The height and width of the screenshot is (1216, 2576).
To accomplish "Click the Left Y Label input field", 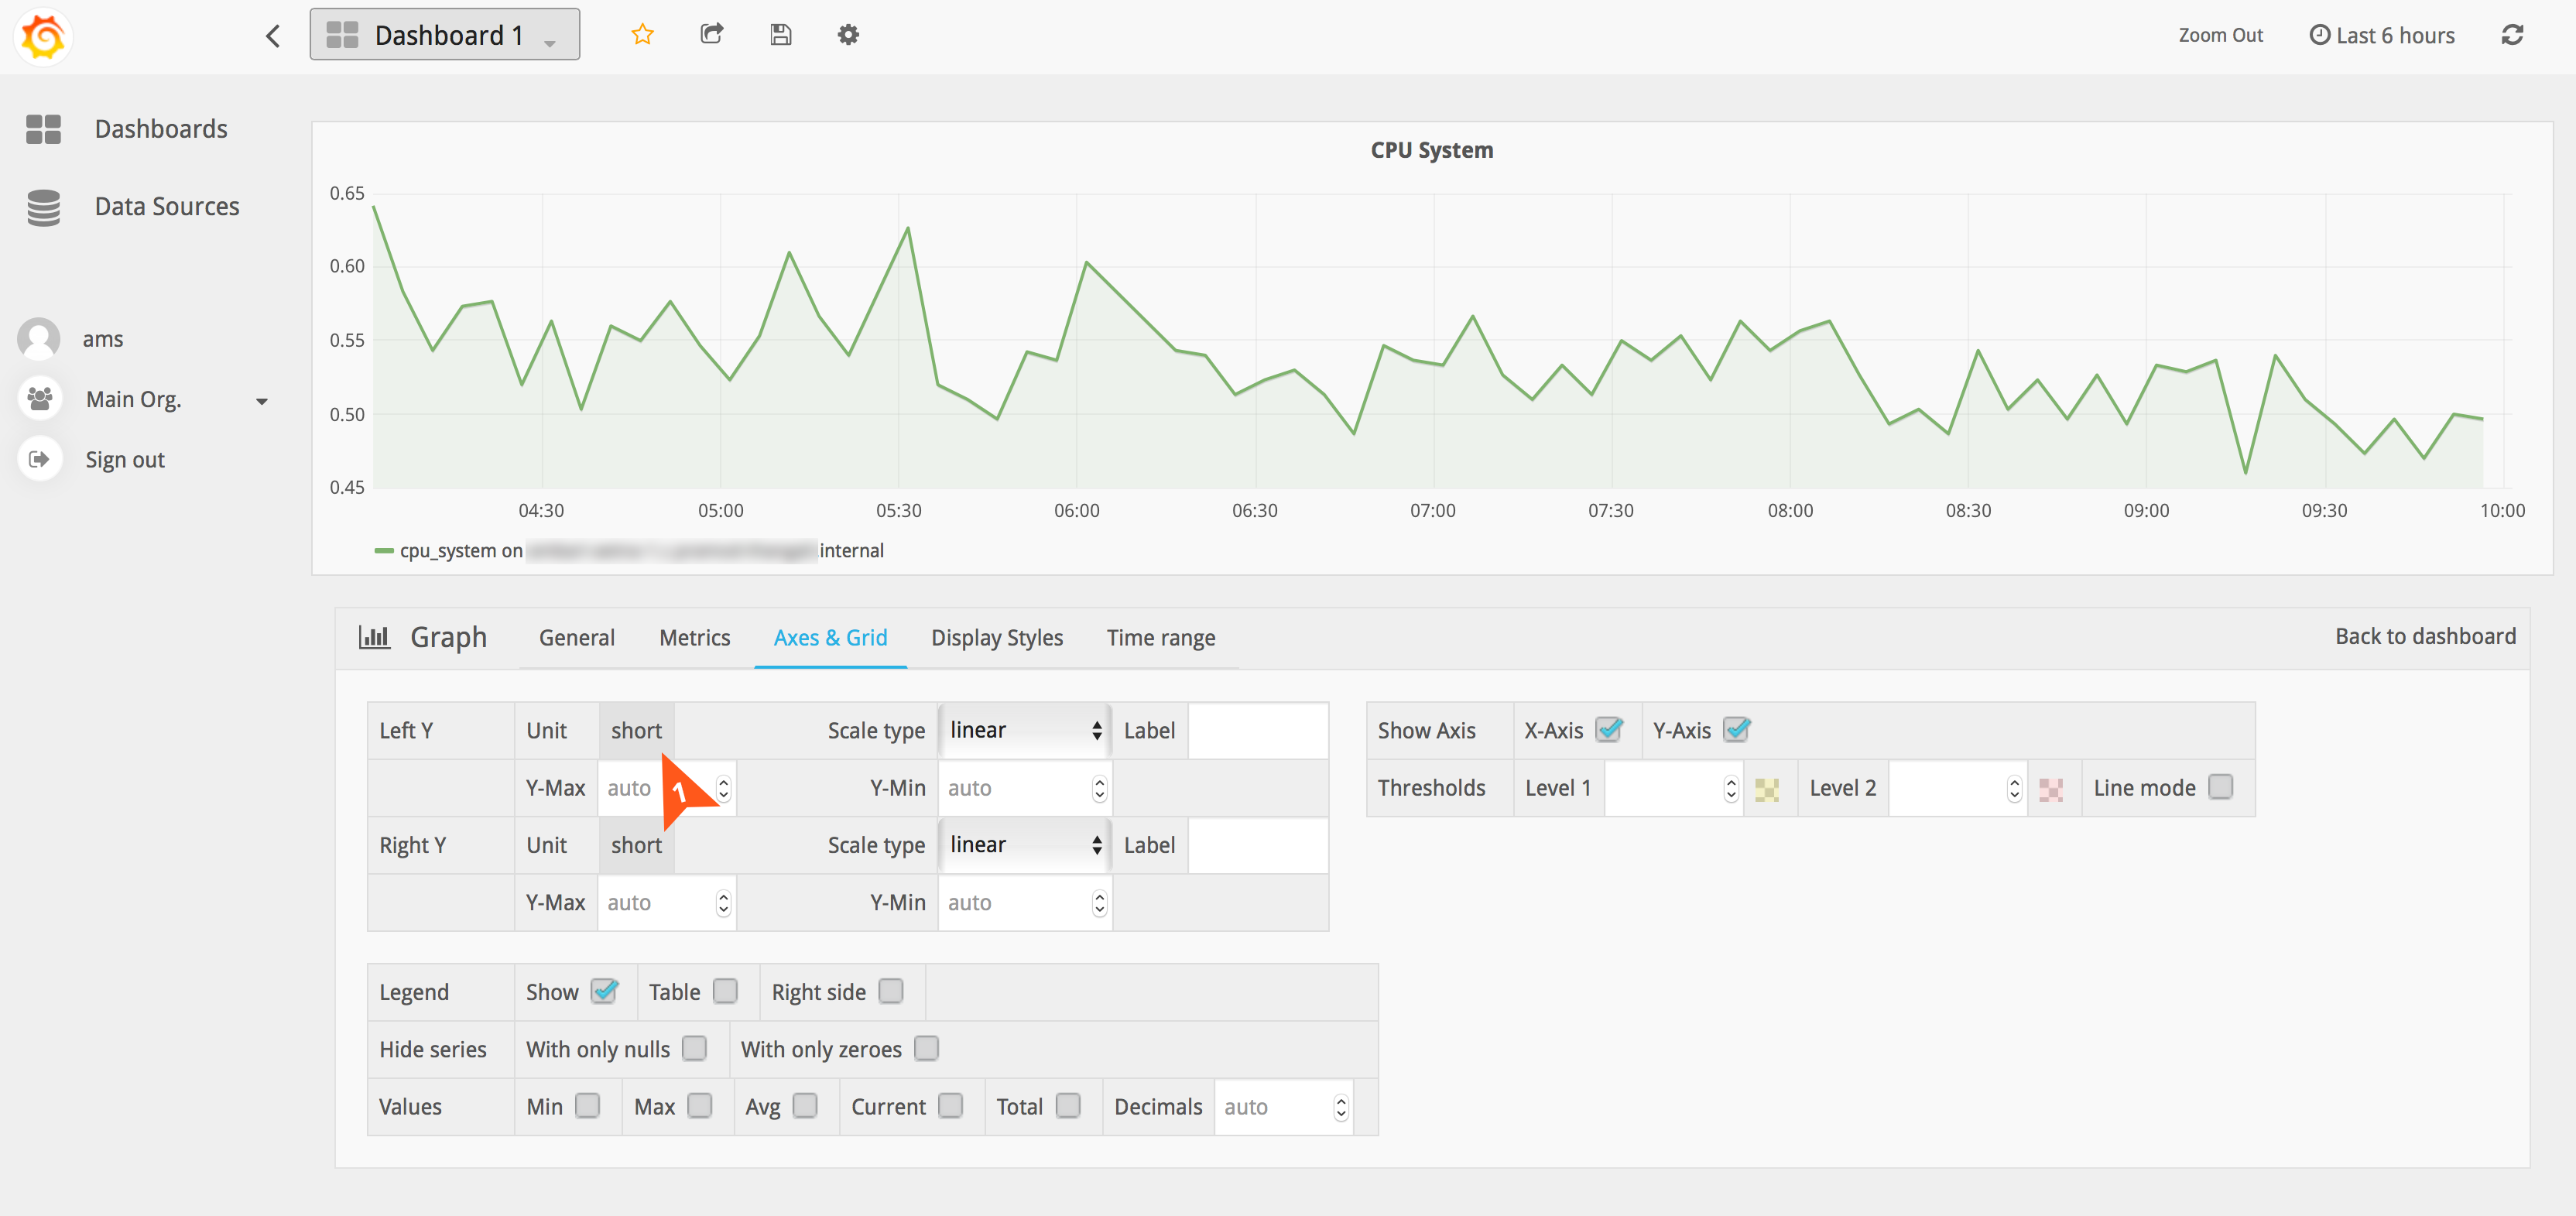I will (1257, 730).
